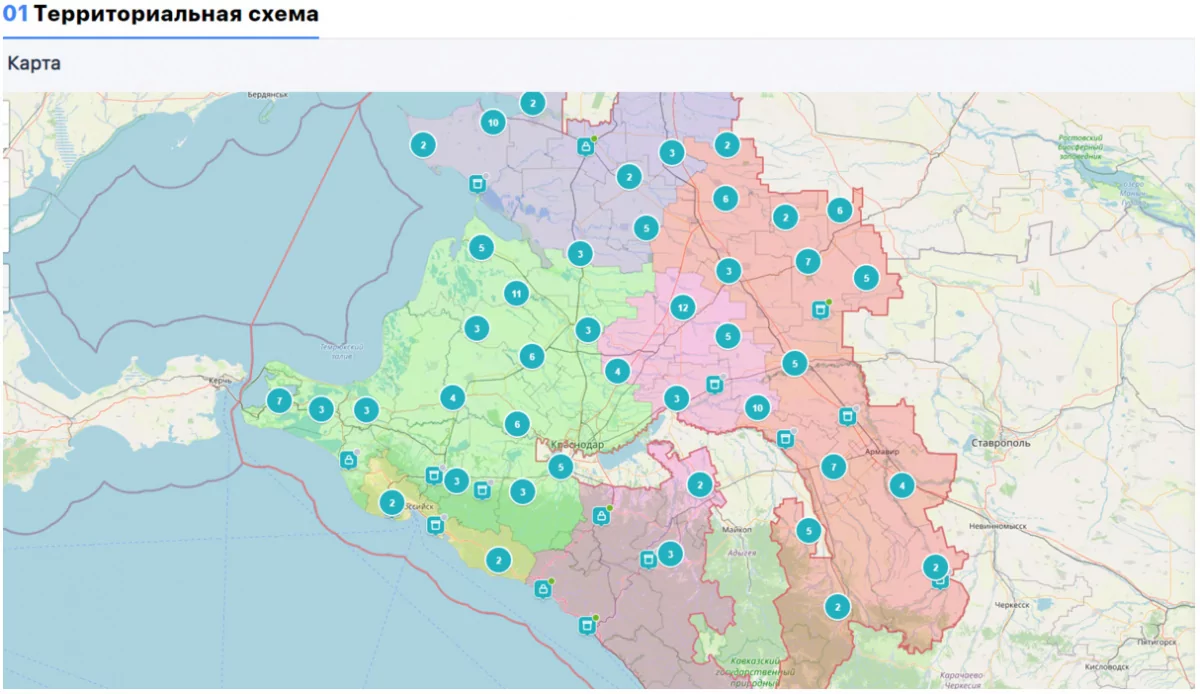Select cluster 7 near Керчь
The image size is (1200, 694).
click(x=279, y=401)
